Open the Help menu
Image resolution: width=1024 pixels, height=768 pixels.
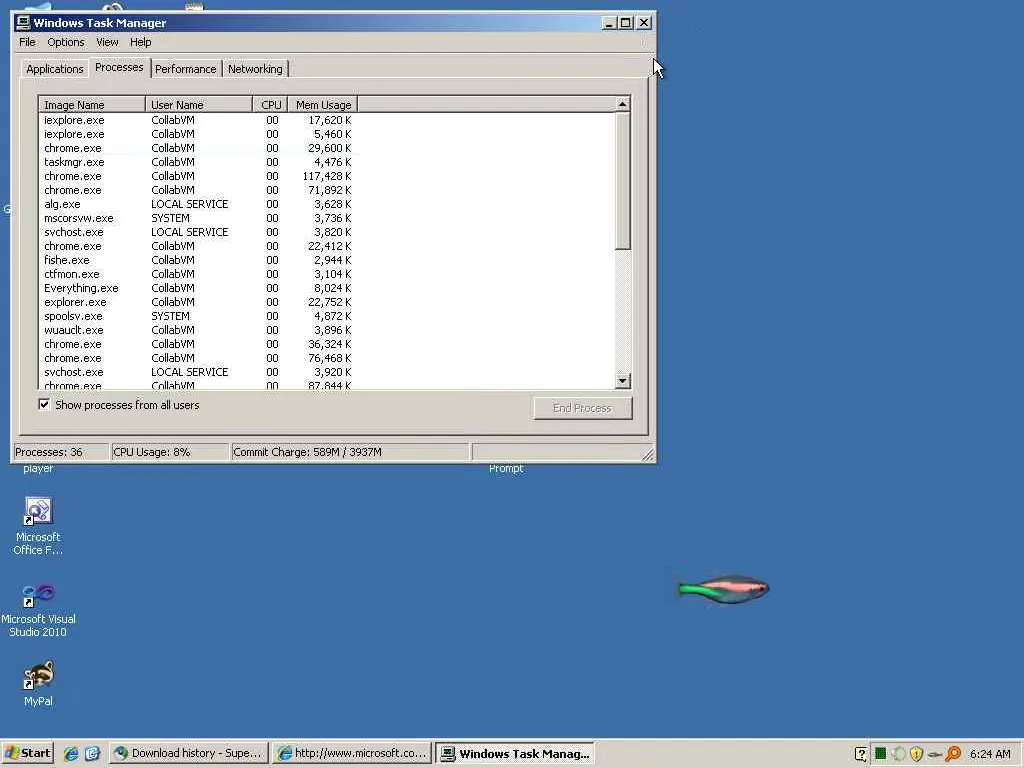click(140, 42)
